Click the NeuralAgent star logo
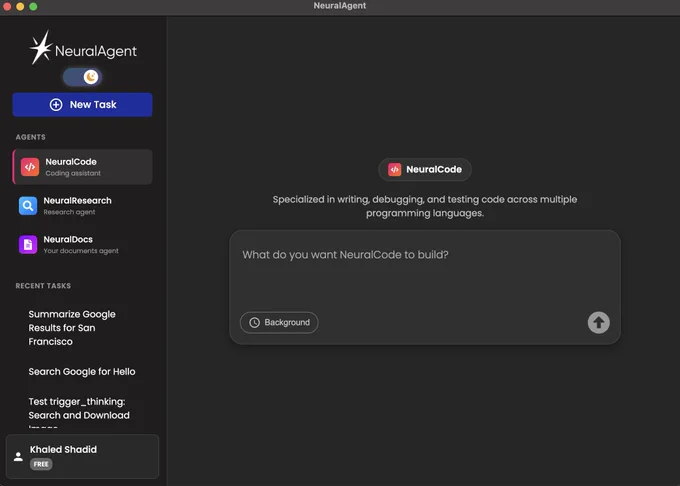 tap(41, 47)
